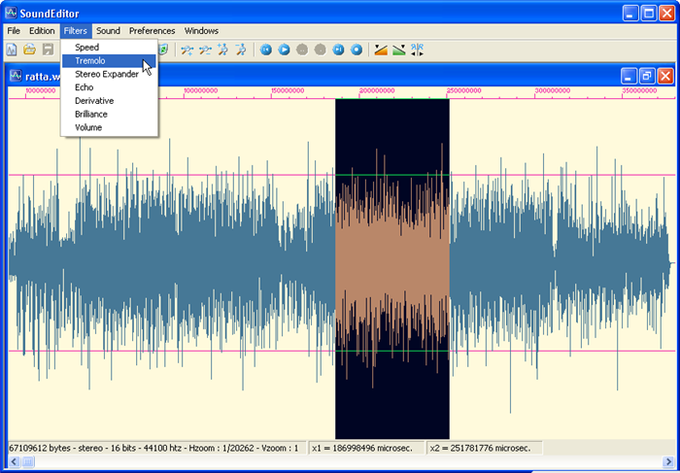Click the mirror/reverse selection icon
Screen dimensions: 680x473
click(417, 50)
